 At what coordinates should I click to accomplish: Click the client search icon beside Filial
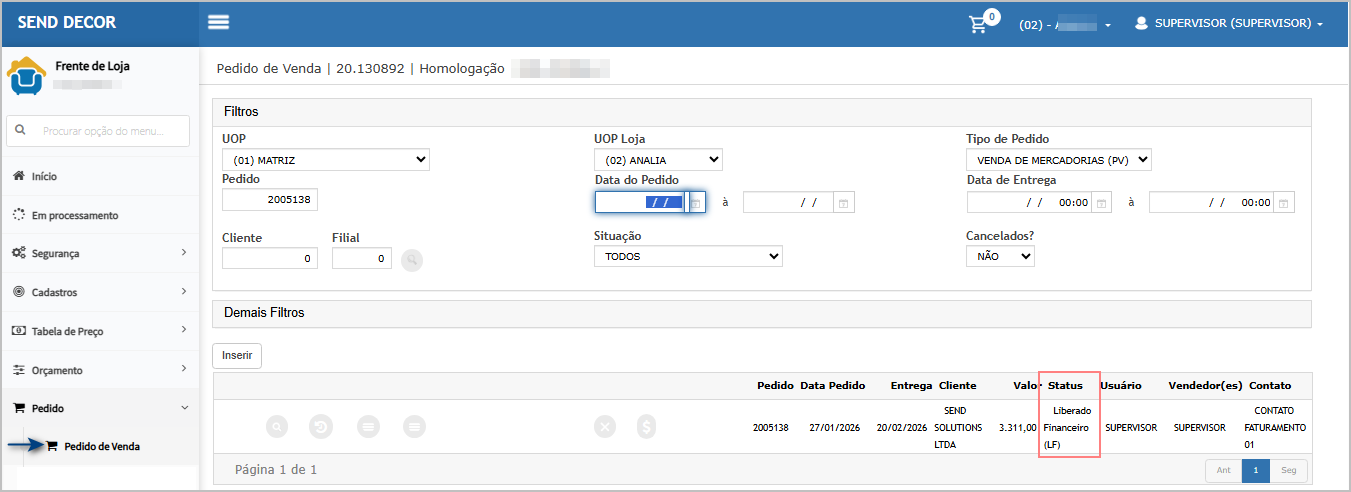[x=412, y=260]
